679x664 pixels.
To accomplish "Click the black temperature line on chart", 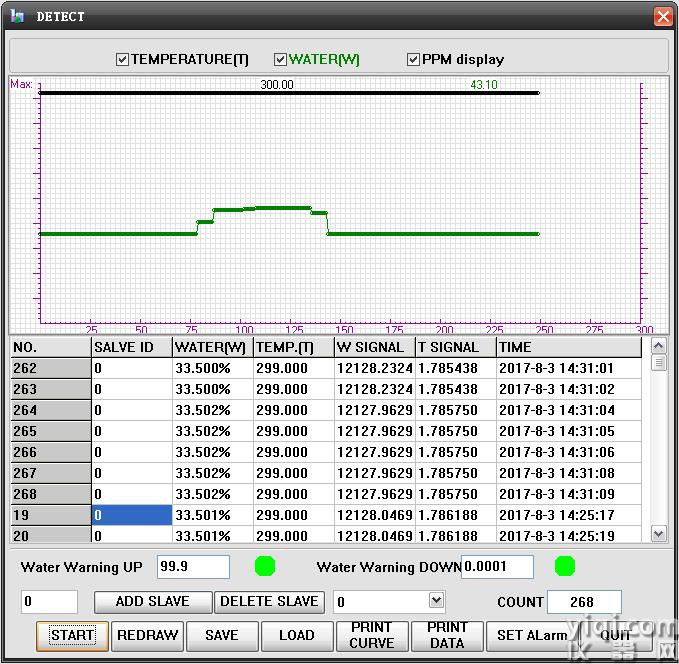I will coord(289,93).
